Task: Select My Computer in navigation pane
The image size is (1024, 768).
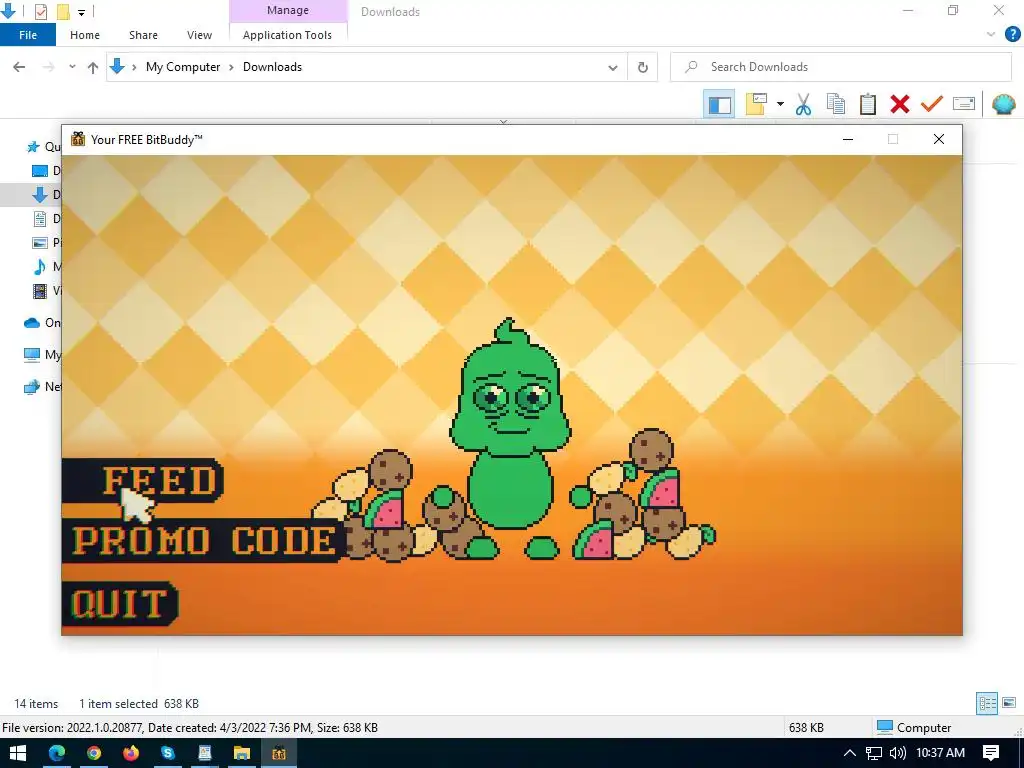Action: tap(32, 355)
